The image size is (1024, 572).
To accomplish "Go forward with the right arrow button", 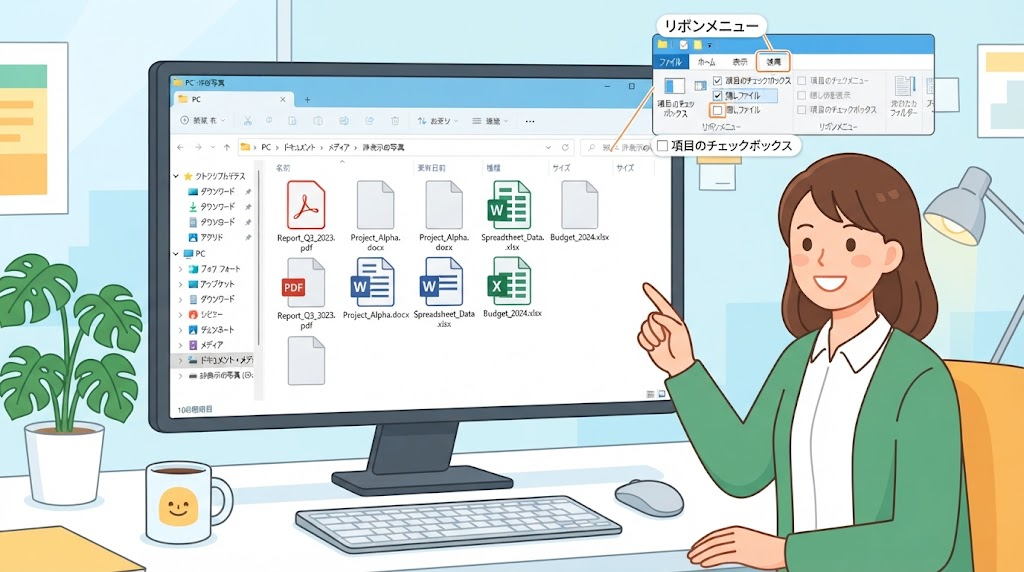I will click(x=198, y=148).
